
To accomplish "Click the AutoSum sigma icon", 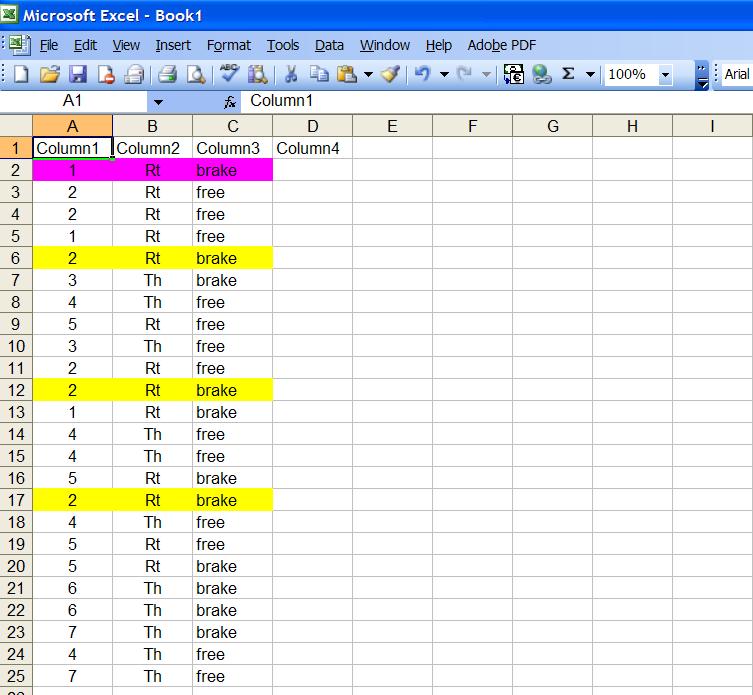I will pos(569,74).
